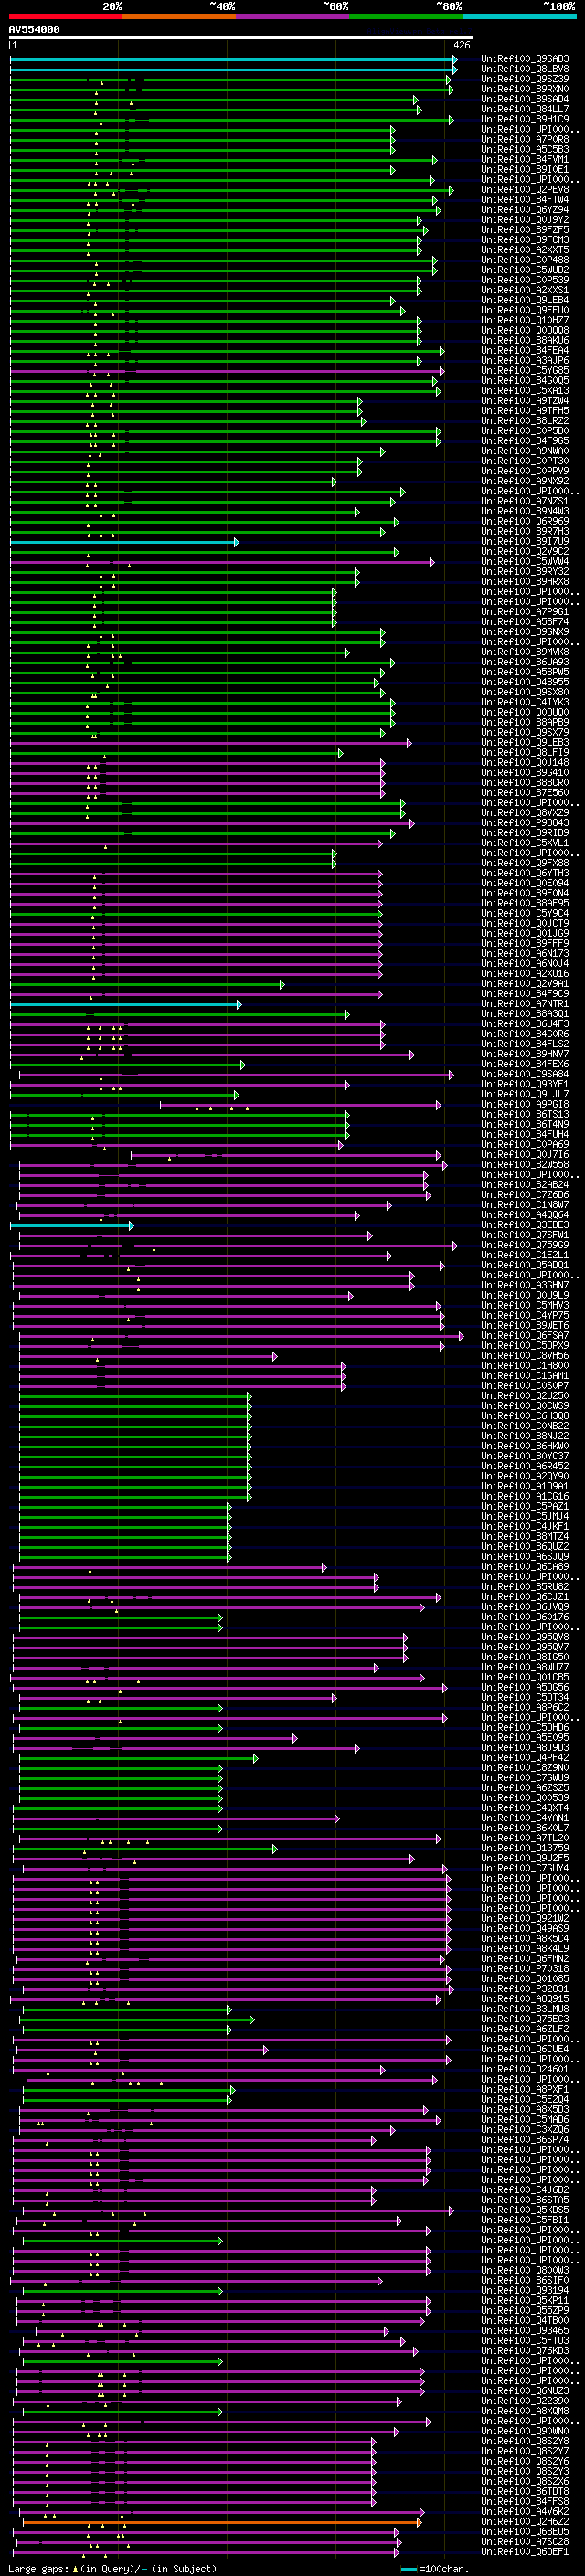Select the UniRef100_Q9LEB4 label
The height and width of the screenshot is (2576, 585).
point(525,300)
